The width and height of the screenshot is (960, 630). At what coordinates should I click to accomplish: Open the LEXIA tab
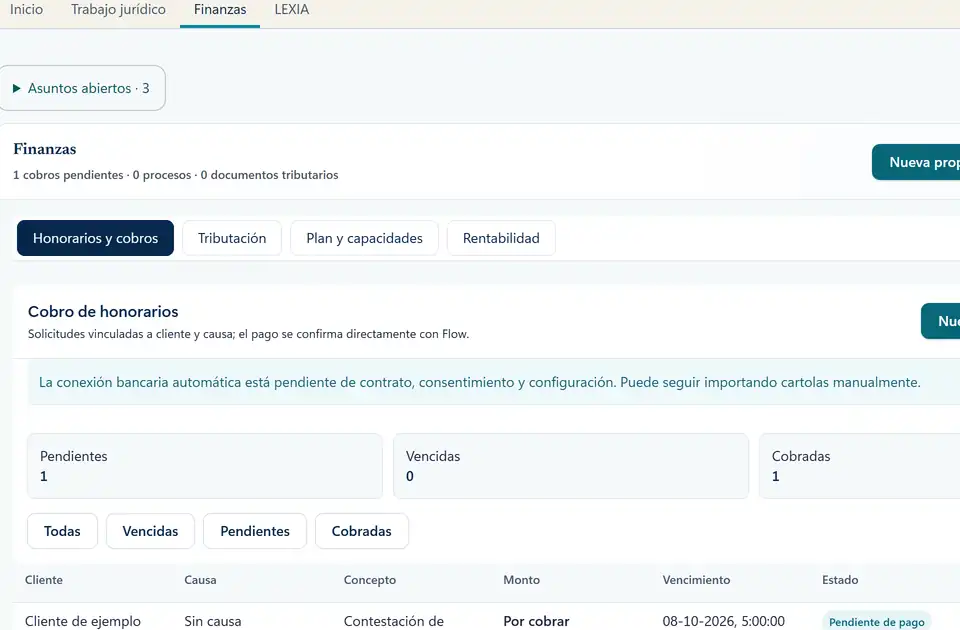click(x=291, y=10)
